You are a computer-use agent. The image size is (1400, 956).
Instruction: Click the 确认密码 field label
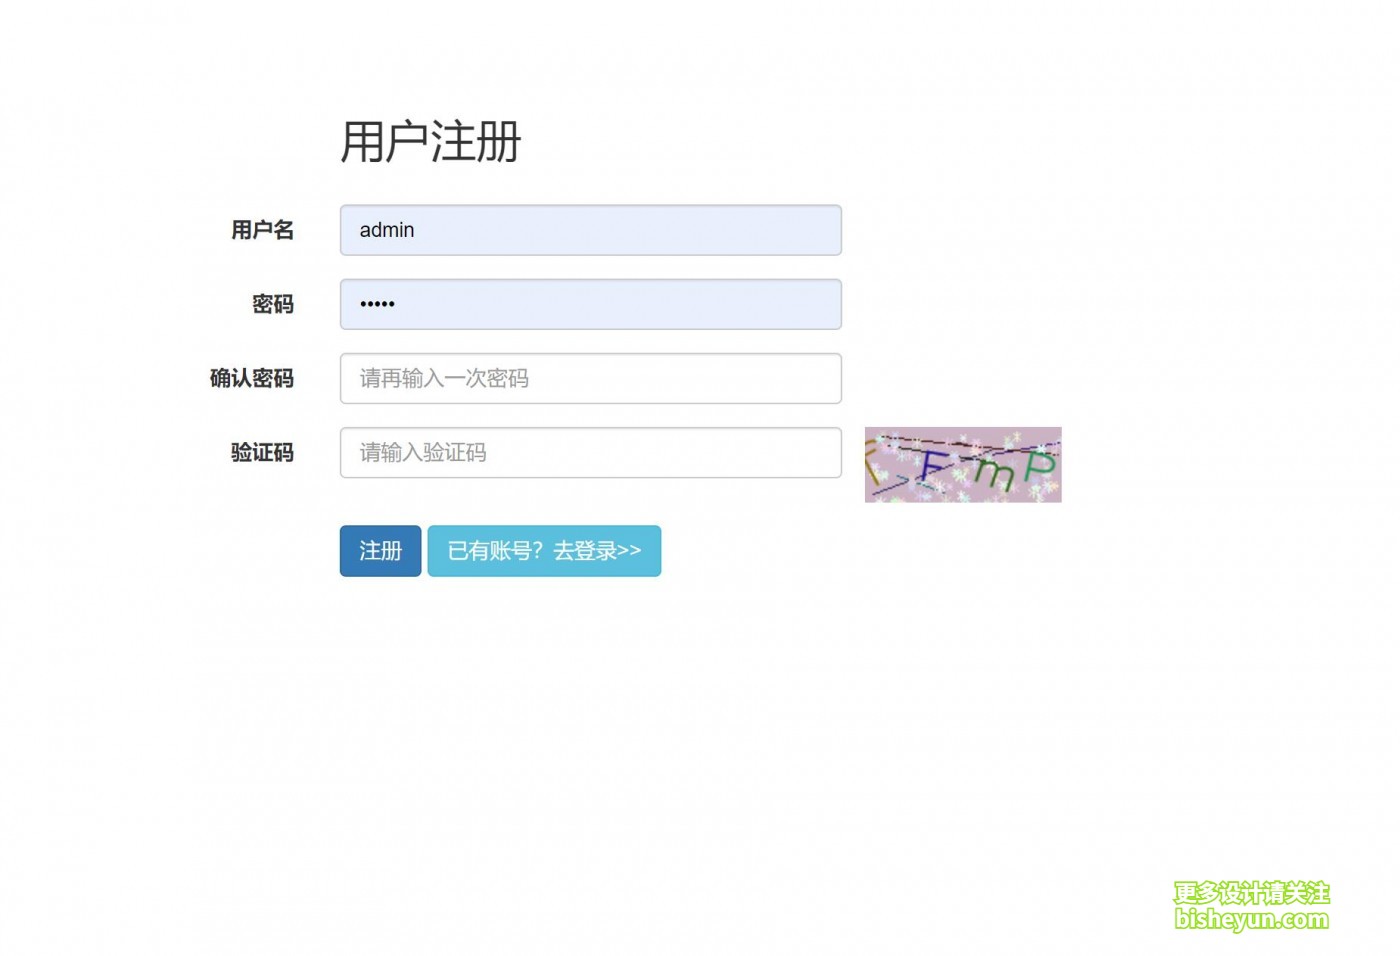click(x=252, y=378)
